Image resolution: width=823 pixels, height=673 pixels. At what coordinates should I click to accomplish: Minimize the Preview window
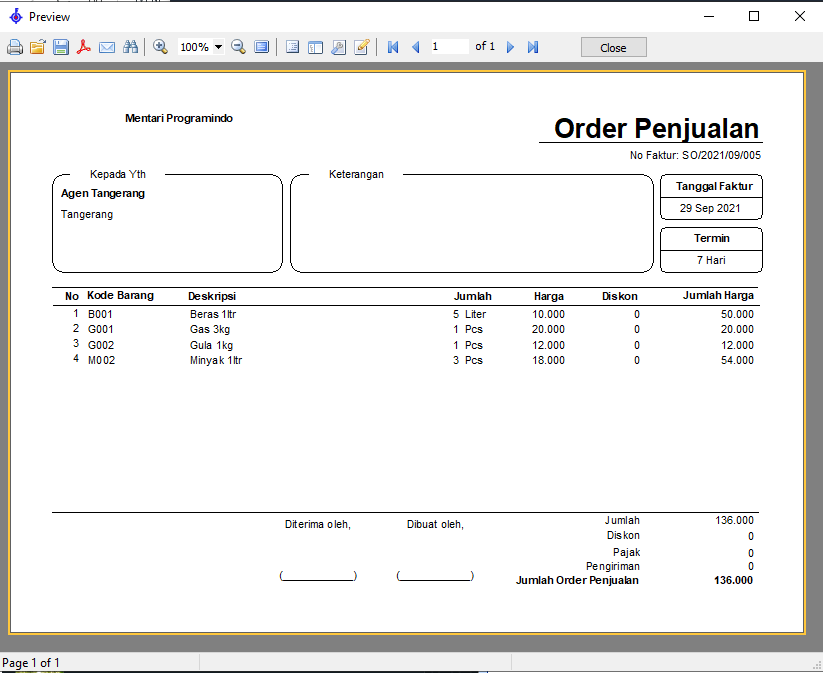pyautogui.click(x=709, y=16)
